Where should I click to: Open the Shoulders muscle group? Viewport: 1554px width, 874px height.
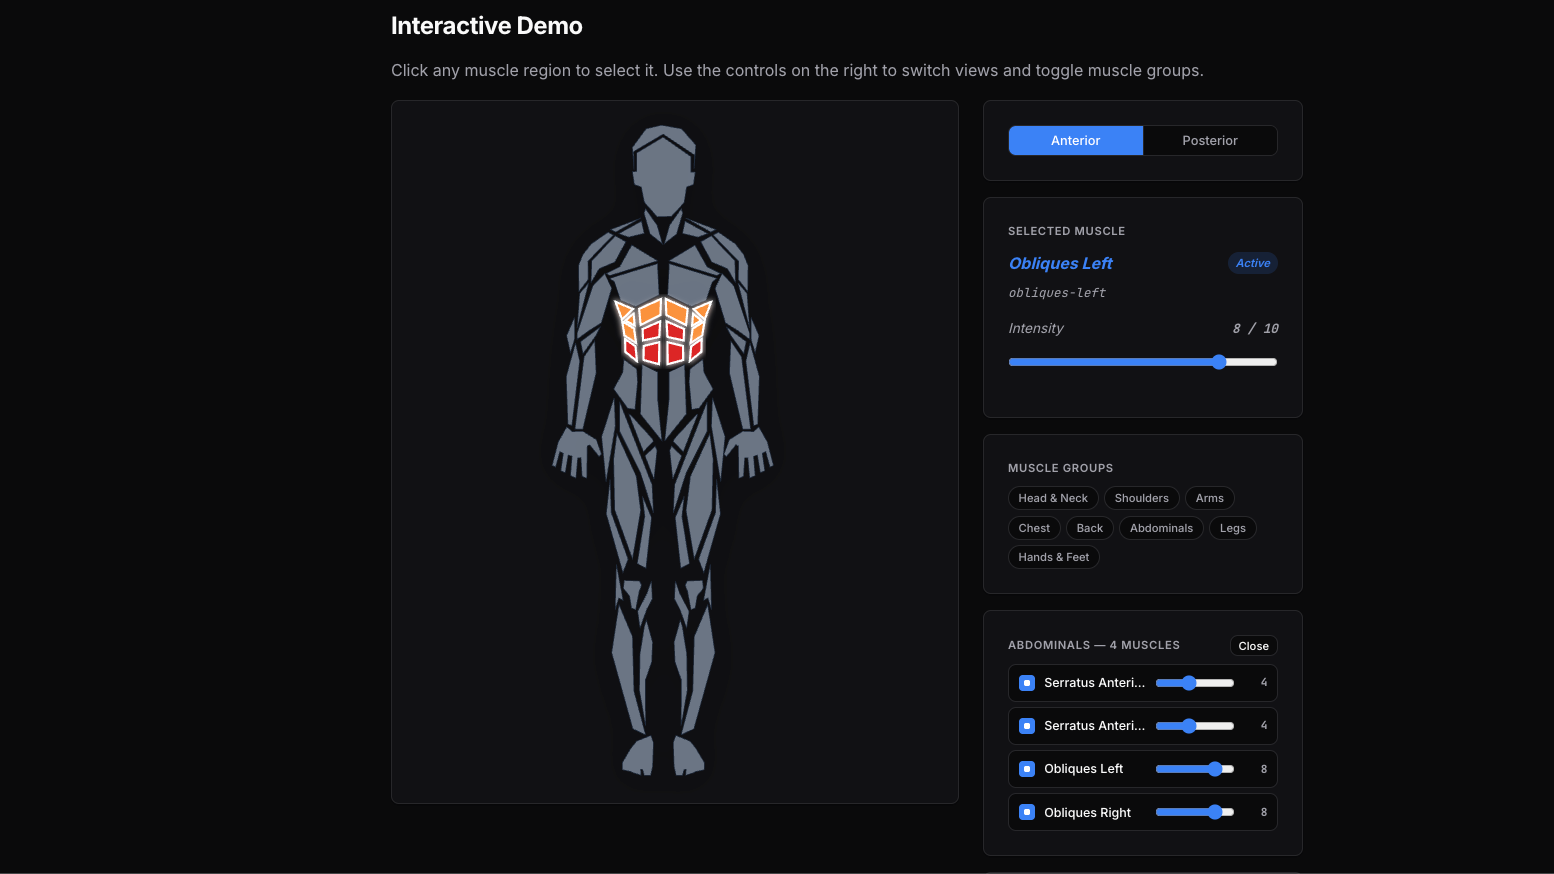coord(1141,497)
